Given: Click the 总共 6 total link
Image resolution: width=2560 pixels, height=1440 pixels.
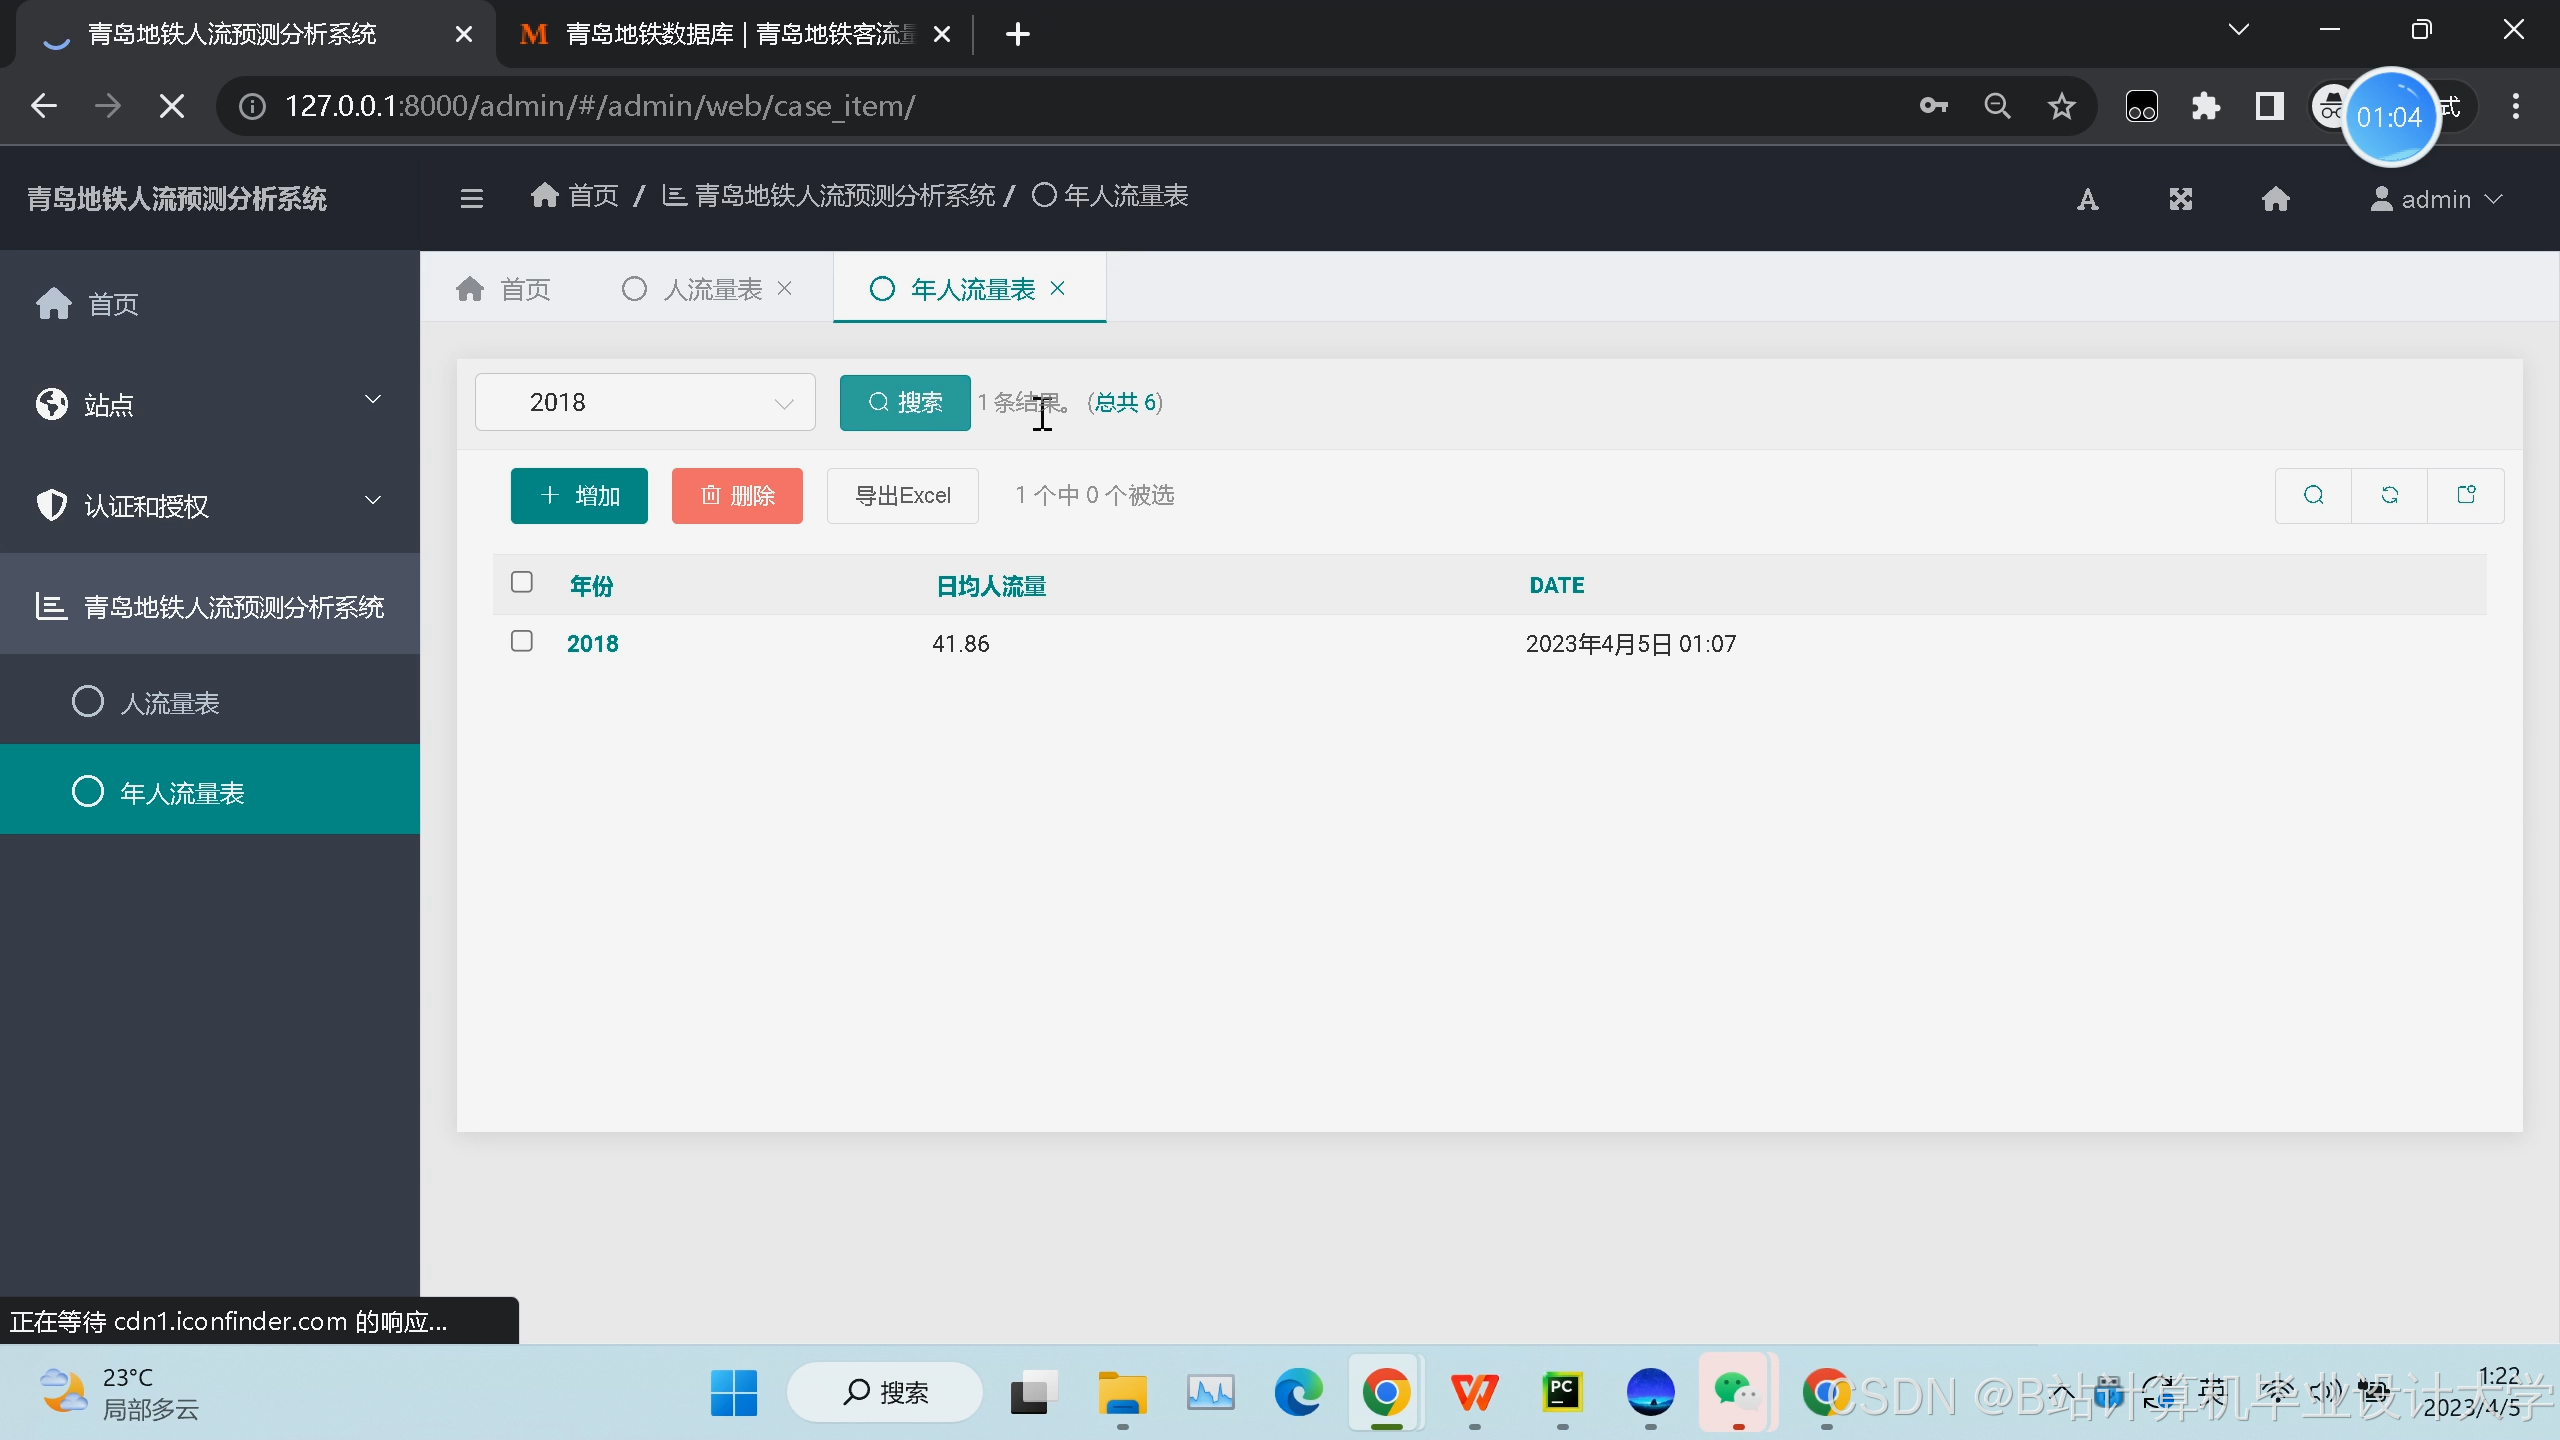Looking at the screenshot, I should point(1126,402).
